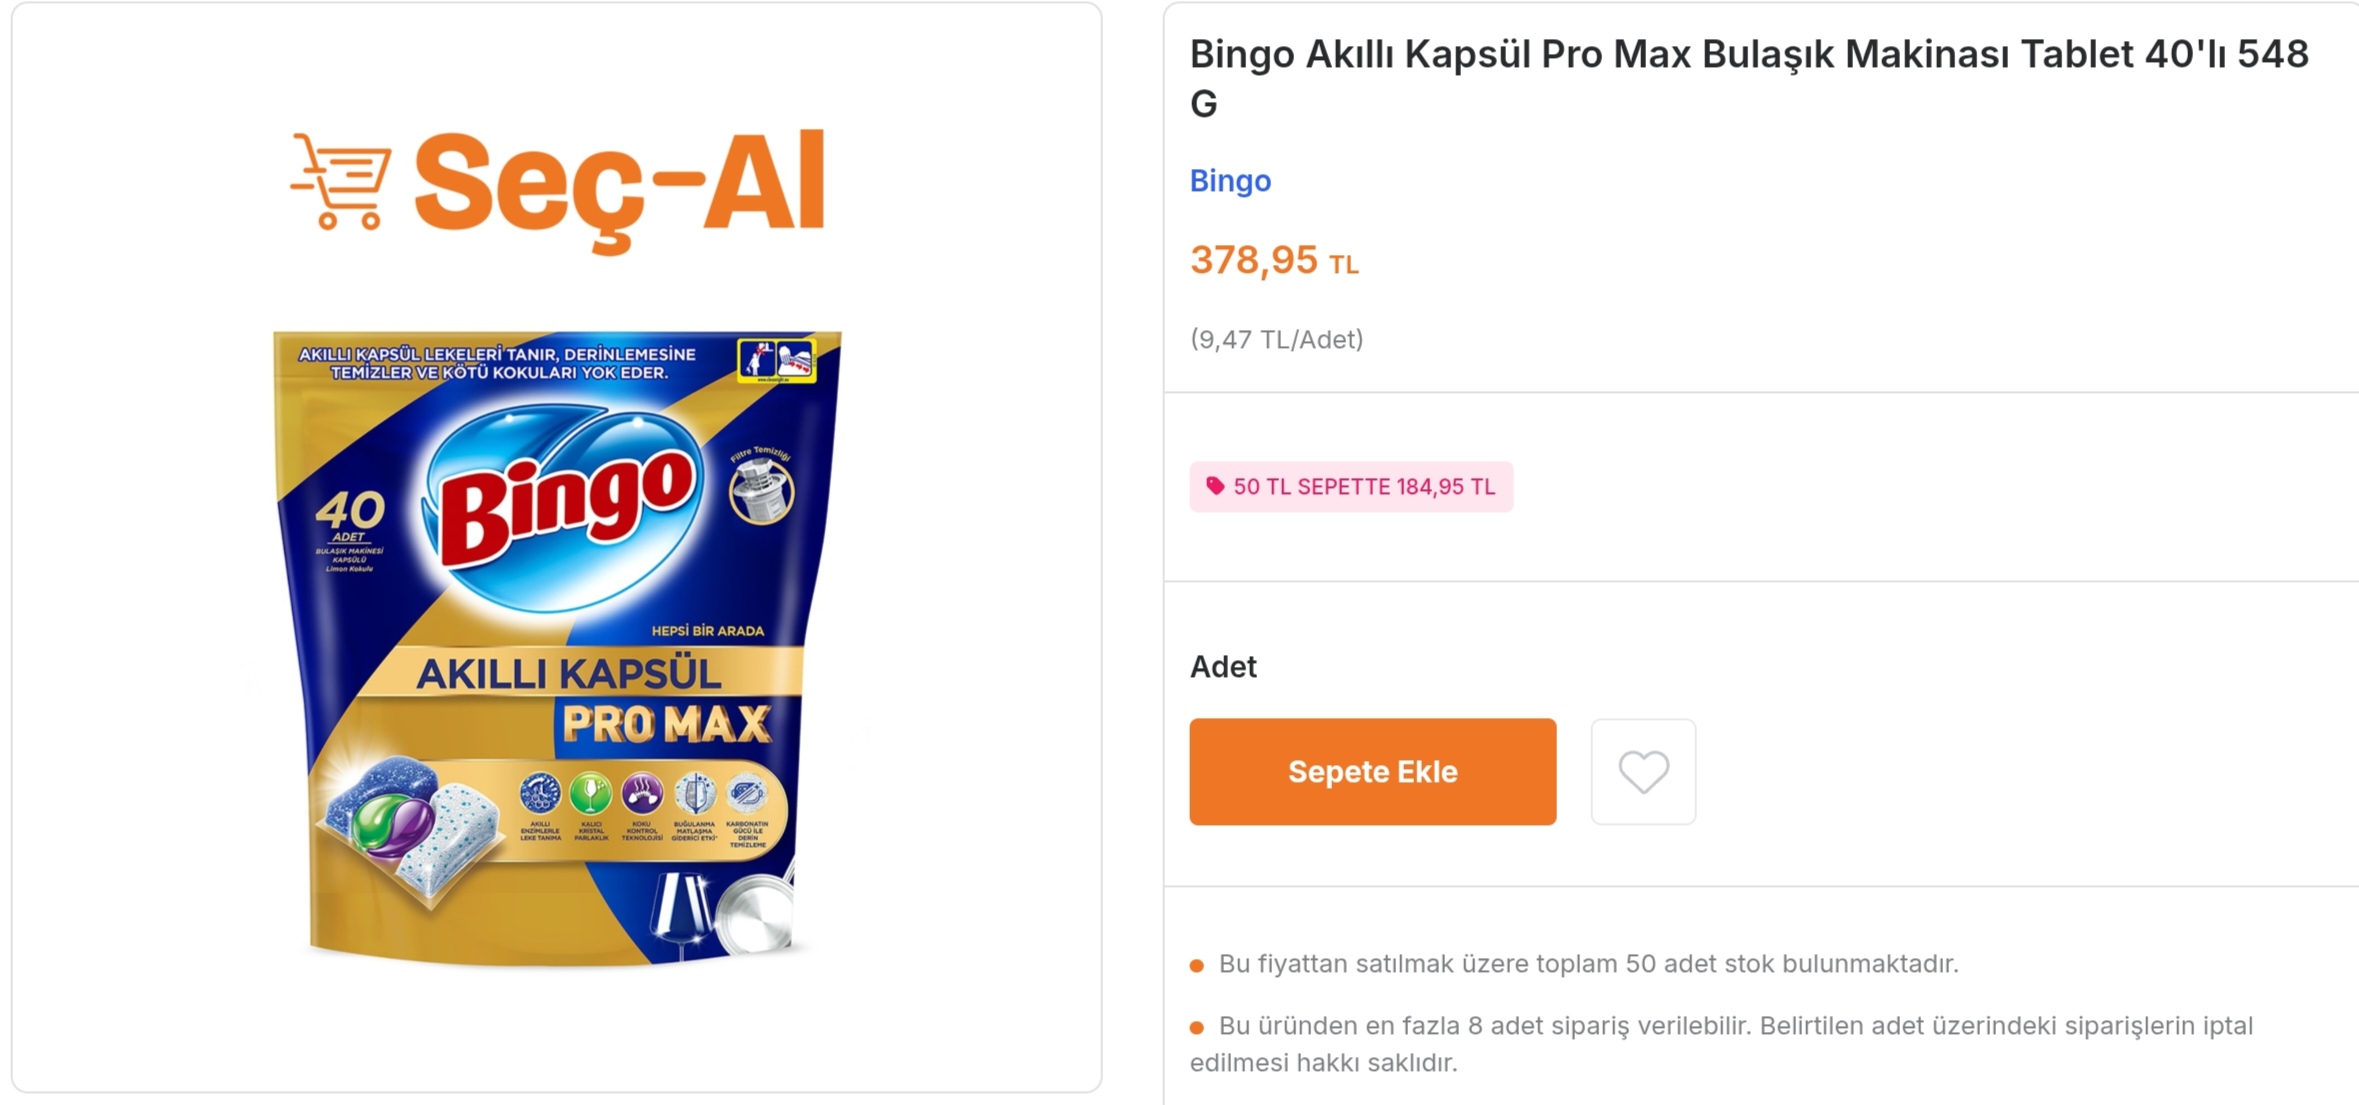
Task: Click the pink tag icon in promo badge
Action: pyautogui.click(x=1214, y=486)
